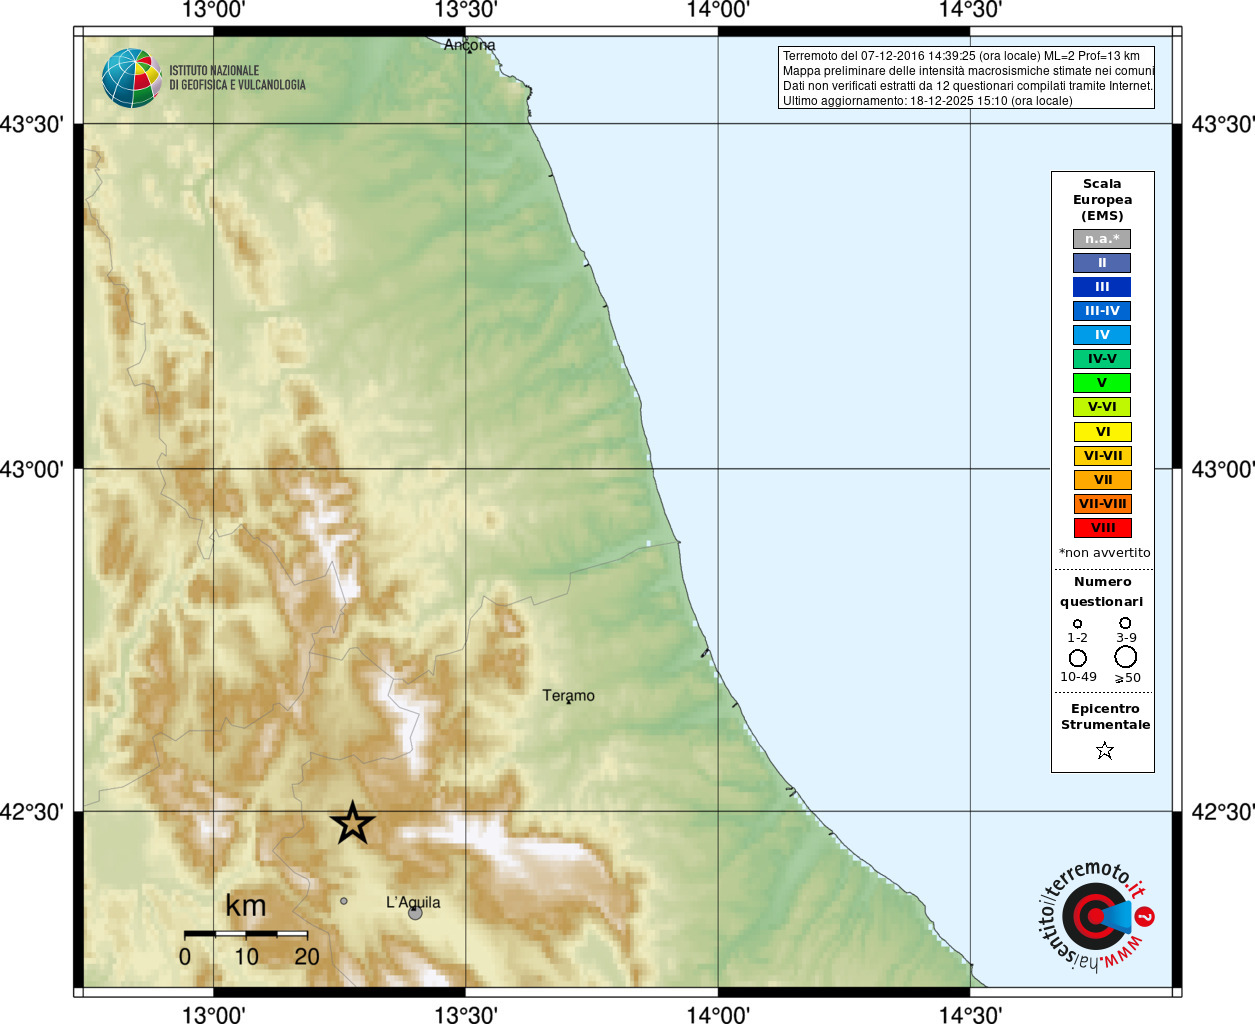The width and height of the screenshot is (1255, 1024).
Task: Click the 1-2 questionnaires circle symbol
Action: [1077, 624]
